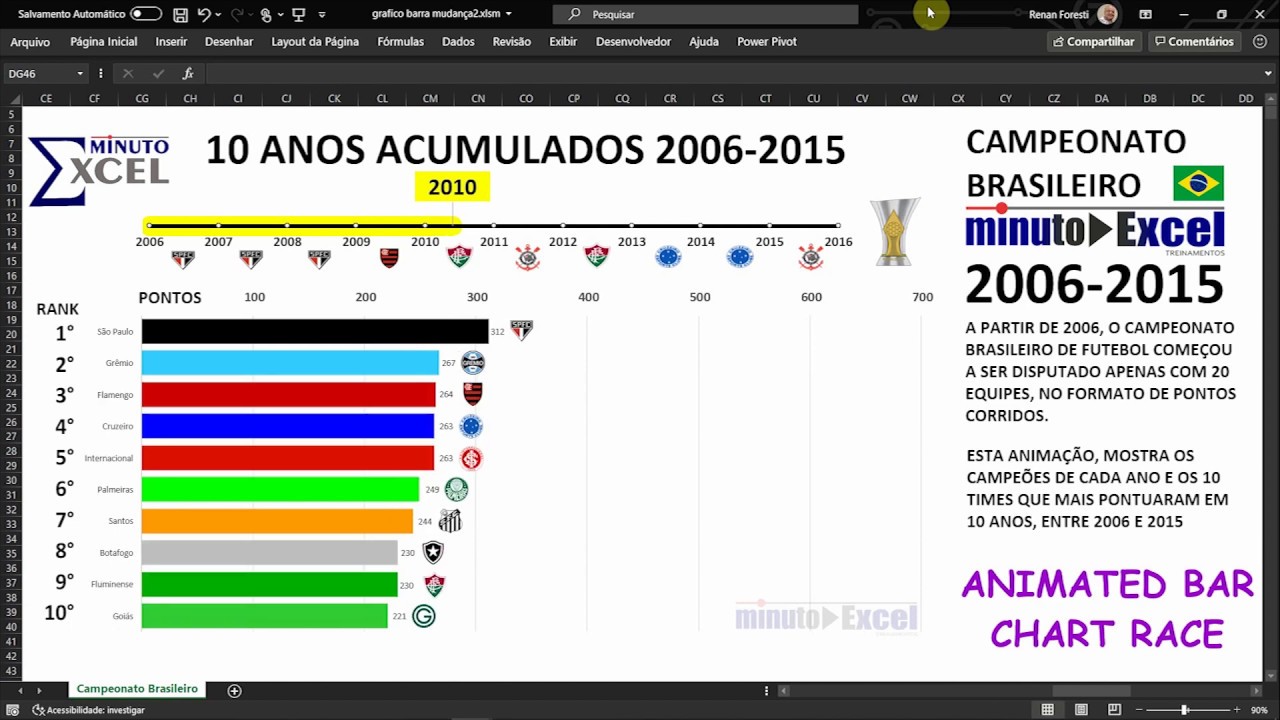Click the 2013 timeline marker
Screen dimensions: 1280x720
[631, 226]
